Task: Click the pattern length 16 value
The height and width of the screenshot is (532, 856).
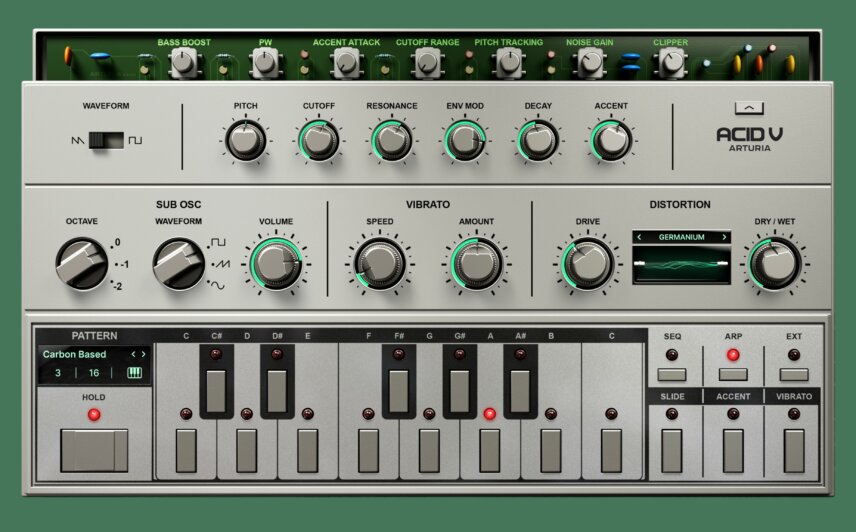Action: (94, 373)
